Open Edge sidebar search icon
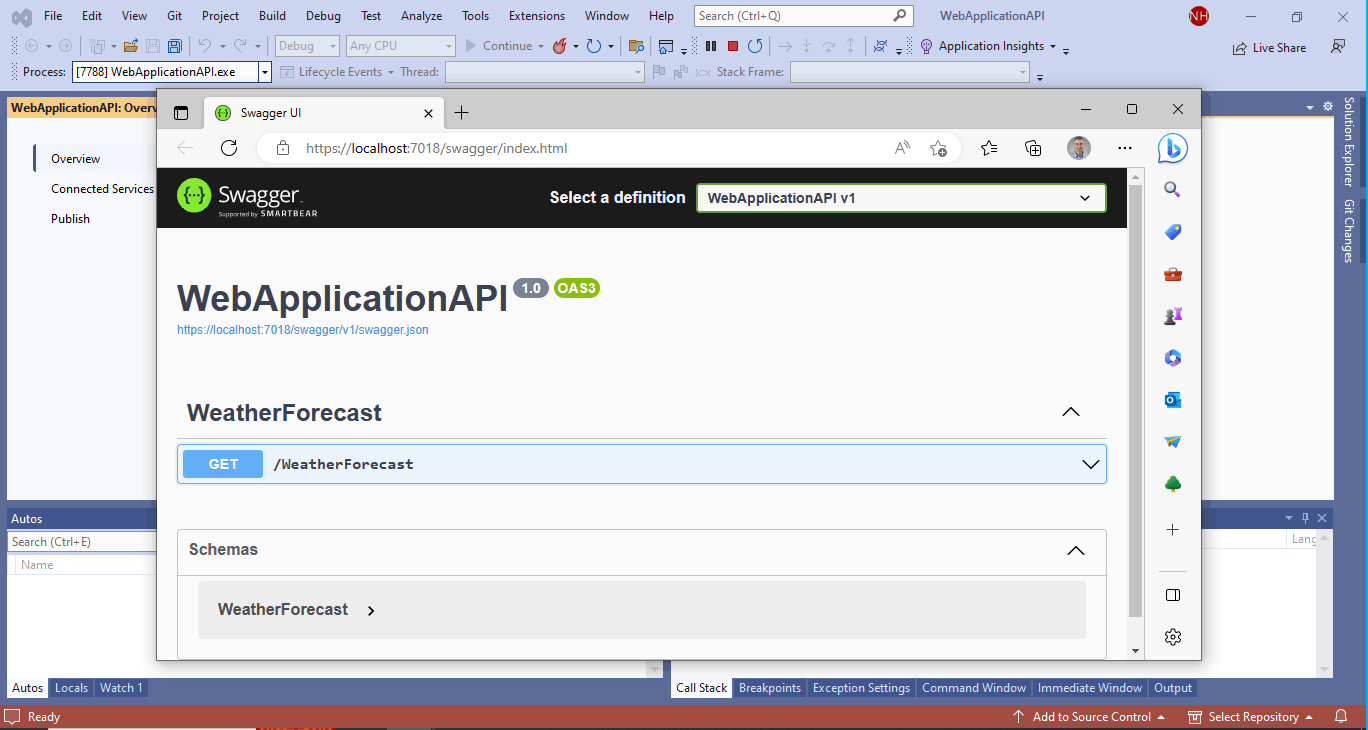Viewport: 1368px width, 730px height. pos(1173,190)
